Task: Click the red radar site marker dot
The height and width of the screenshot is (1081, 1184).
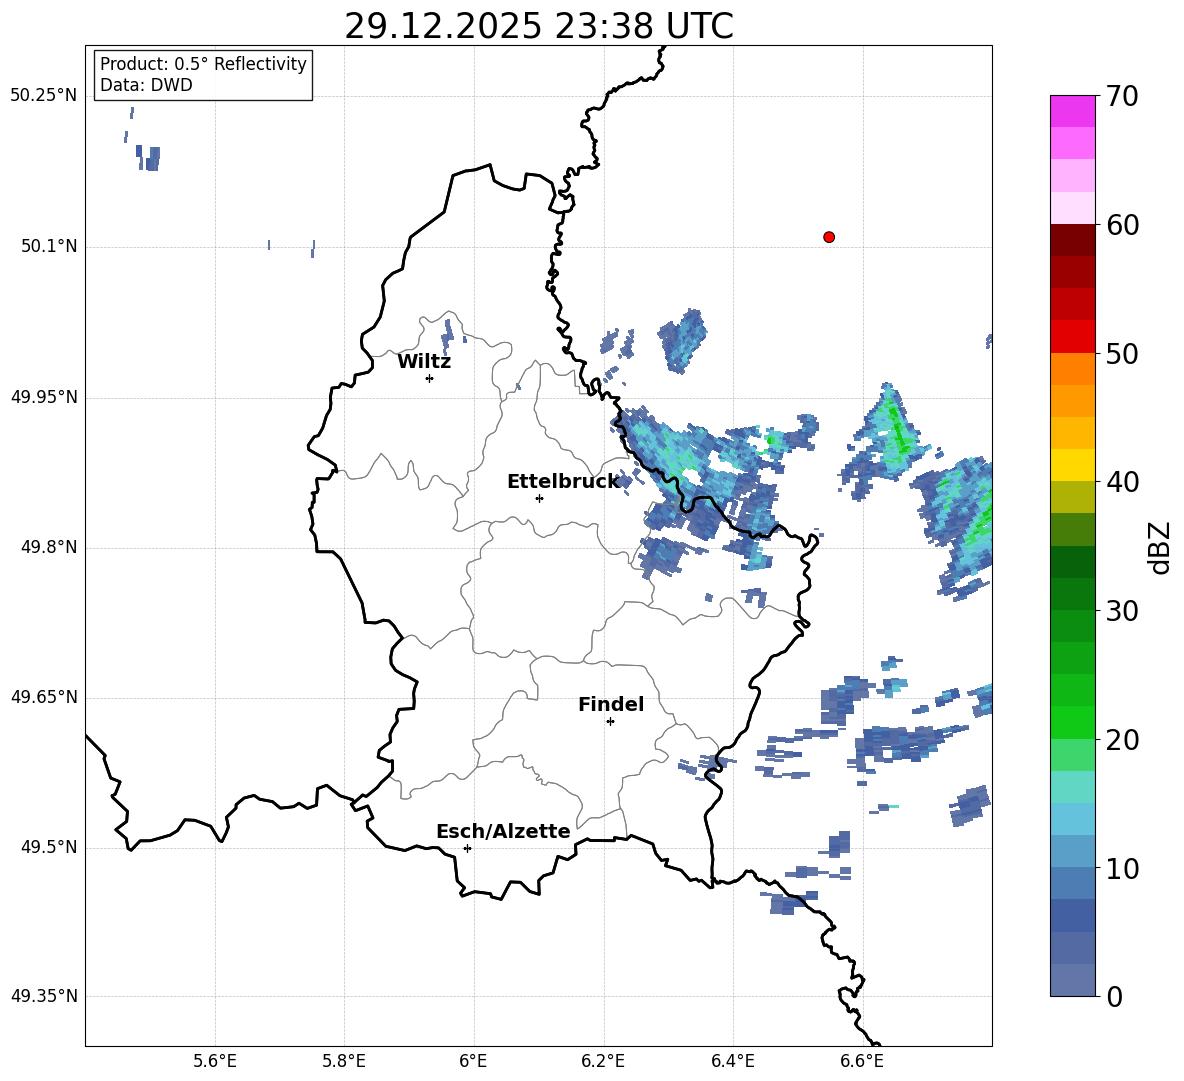Action: coord(829,237)
